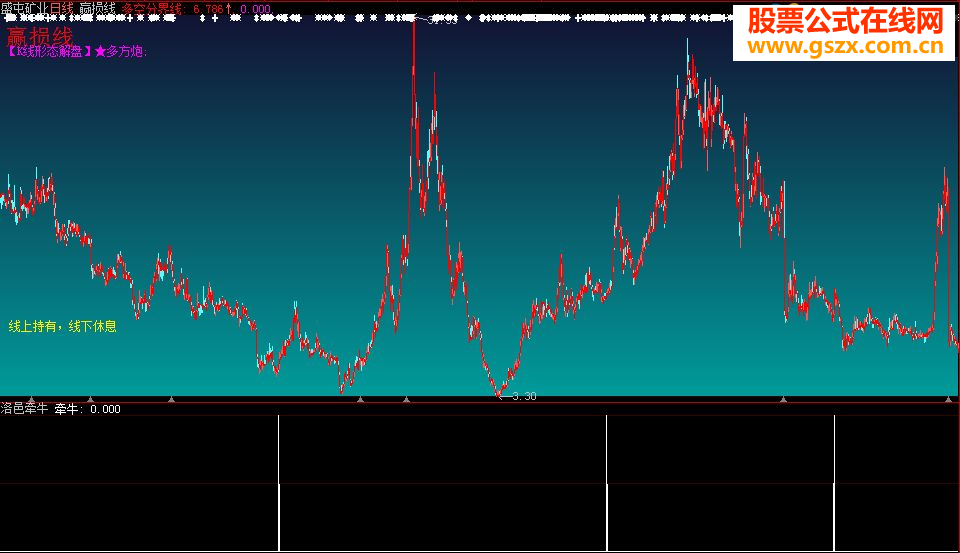This screenshot has width=960, height=553.
Task: Click the first white 牵牛 signal line
Action: (x=279, y=483)
